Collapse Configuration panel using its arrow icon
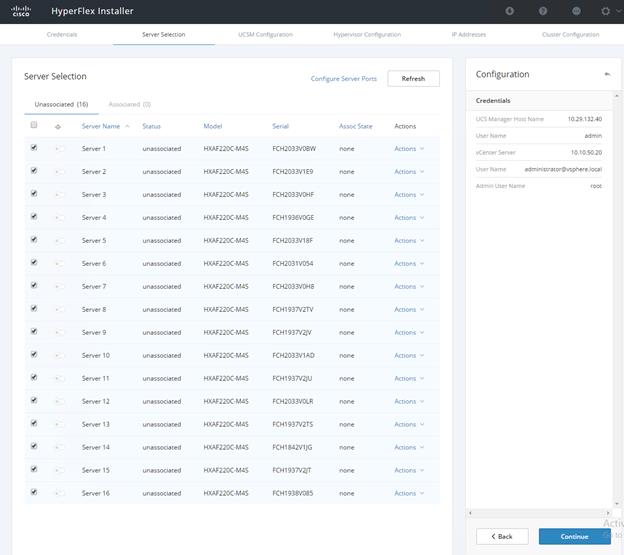This screenshot has width=624, height=555. coord(607,74)
